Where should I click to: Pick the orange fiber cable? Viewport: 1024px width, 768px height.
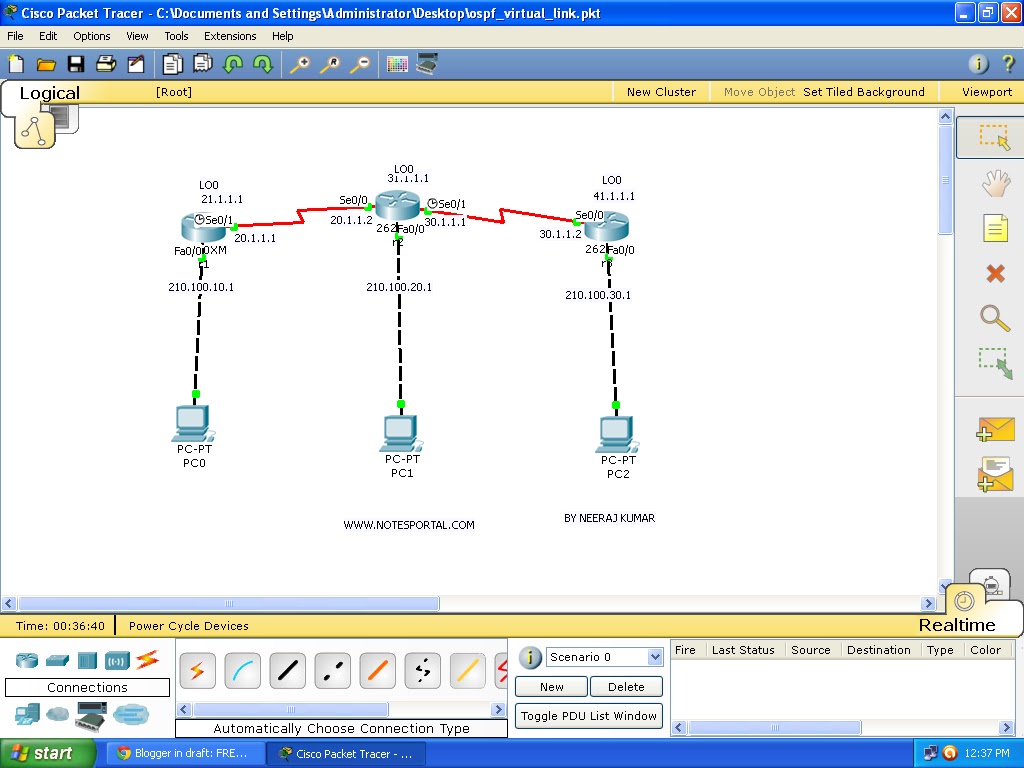[377, 671]
